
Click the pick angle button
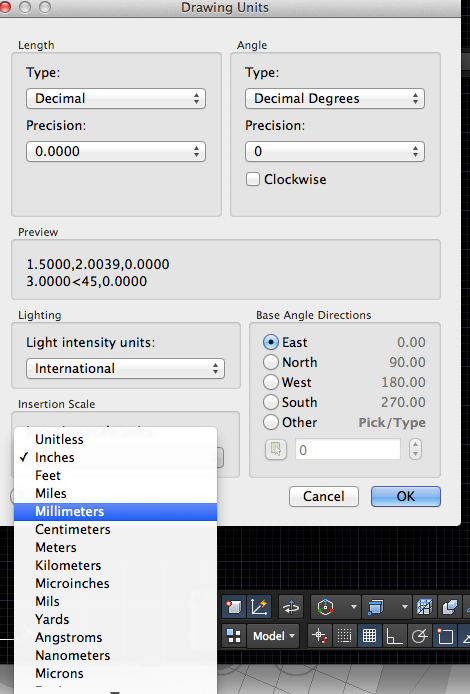click(276, 450)
